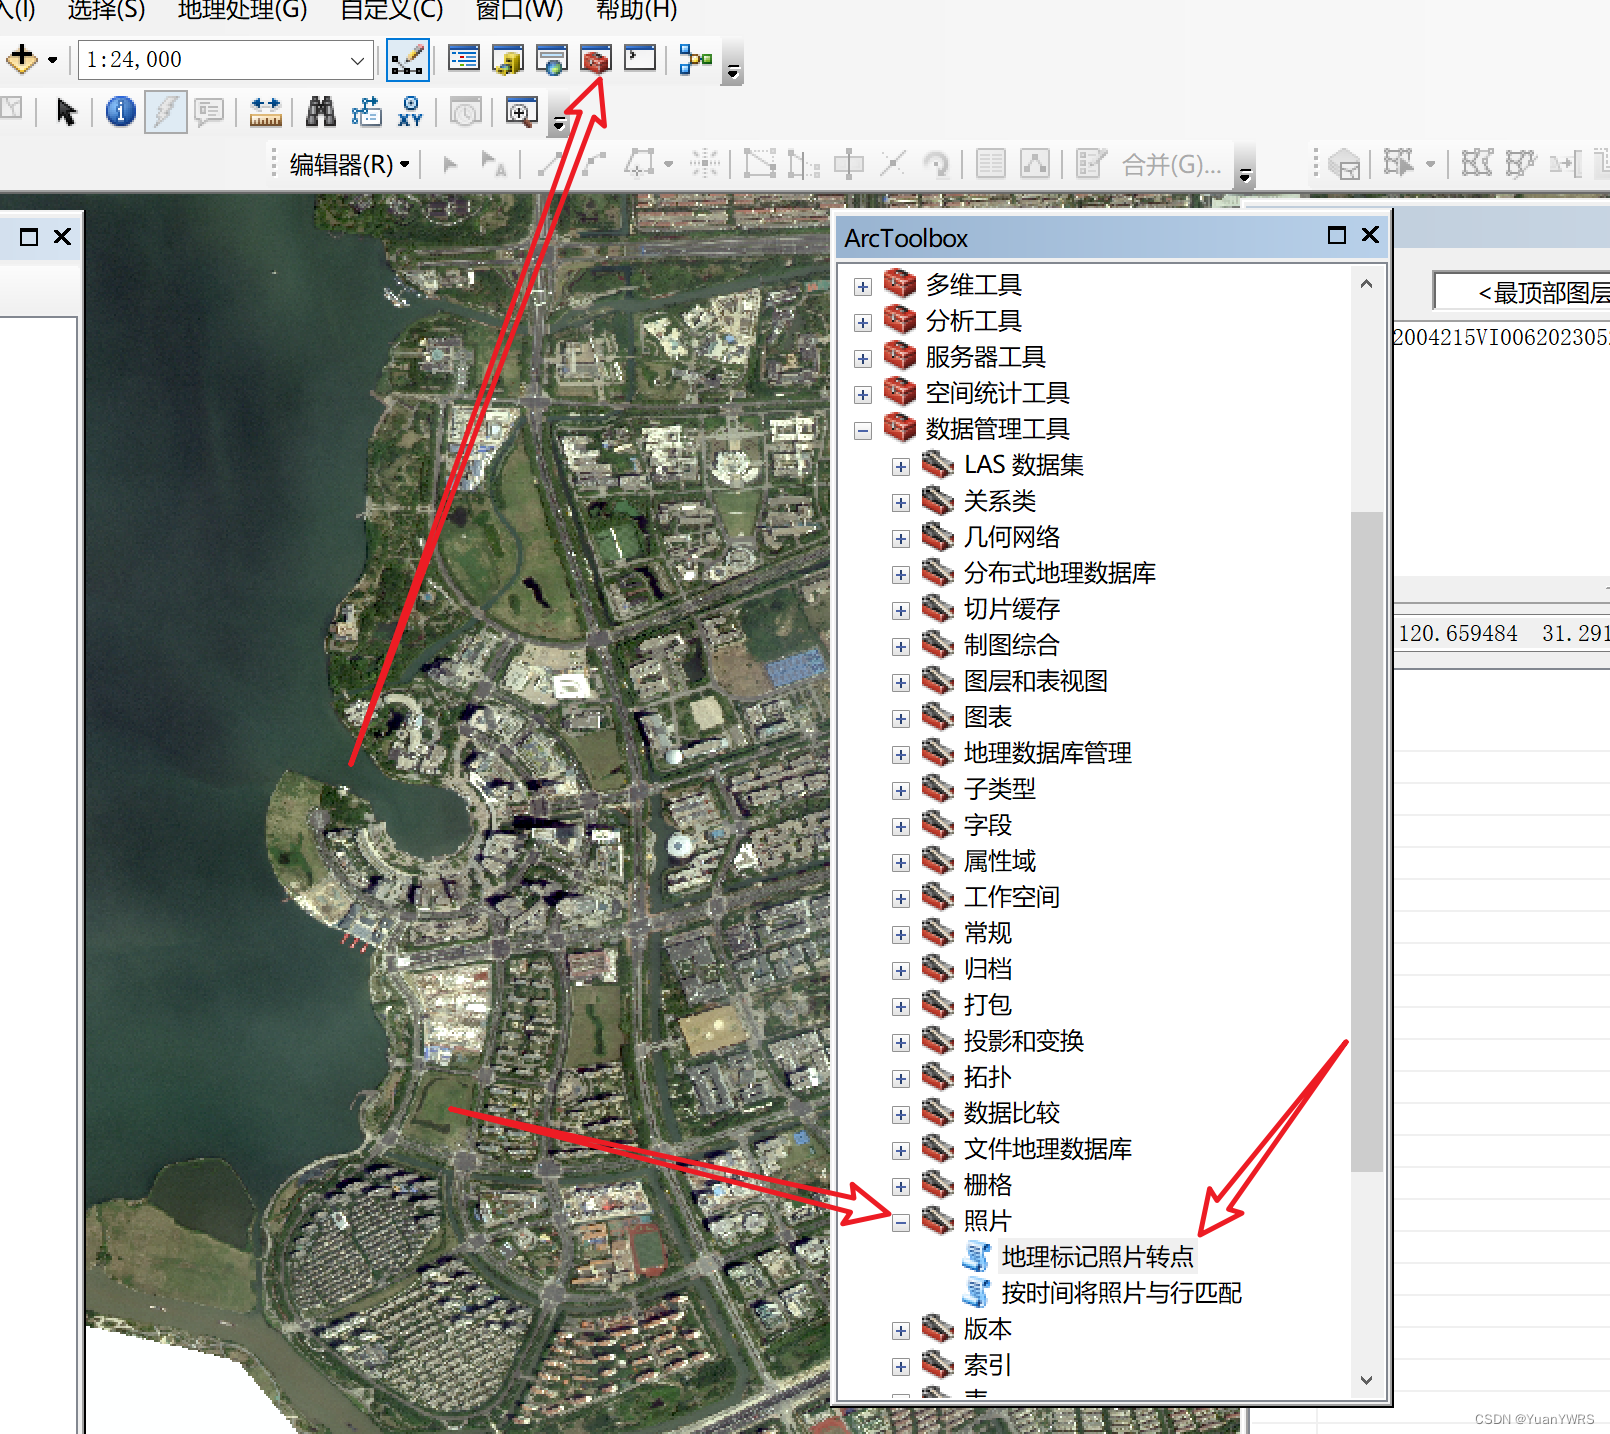Open the Search window icon

pyautogui.click(x=552, y=60)
